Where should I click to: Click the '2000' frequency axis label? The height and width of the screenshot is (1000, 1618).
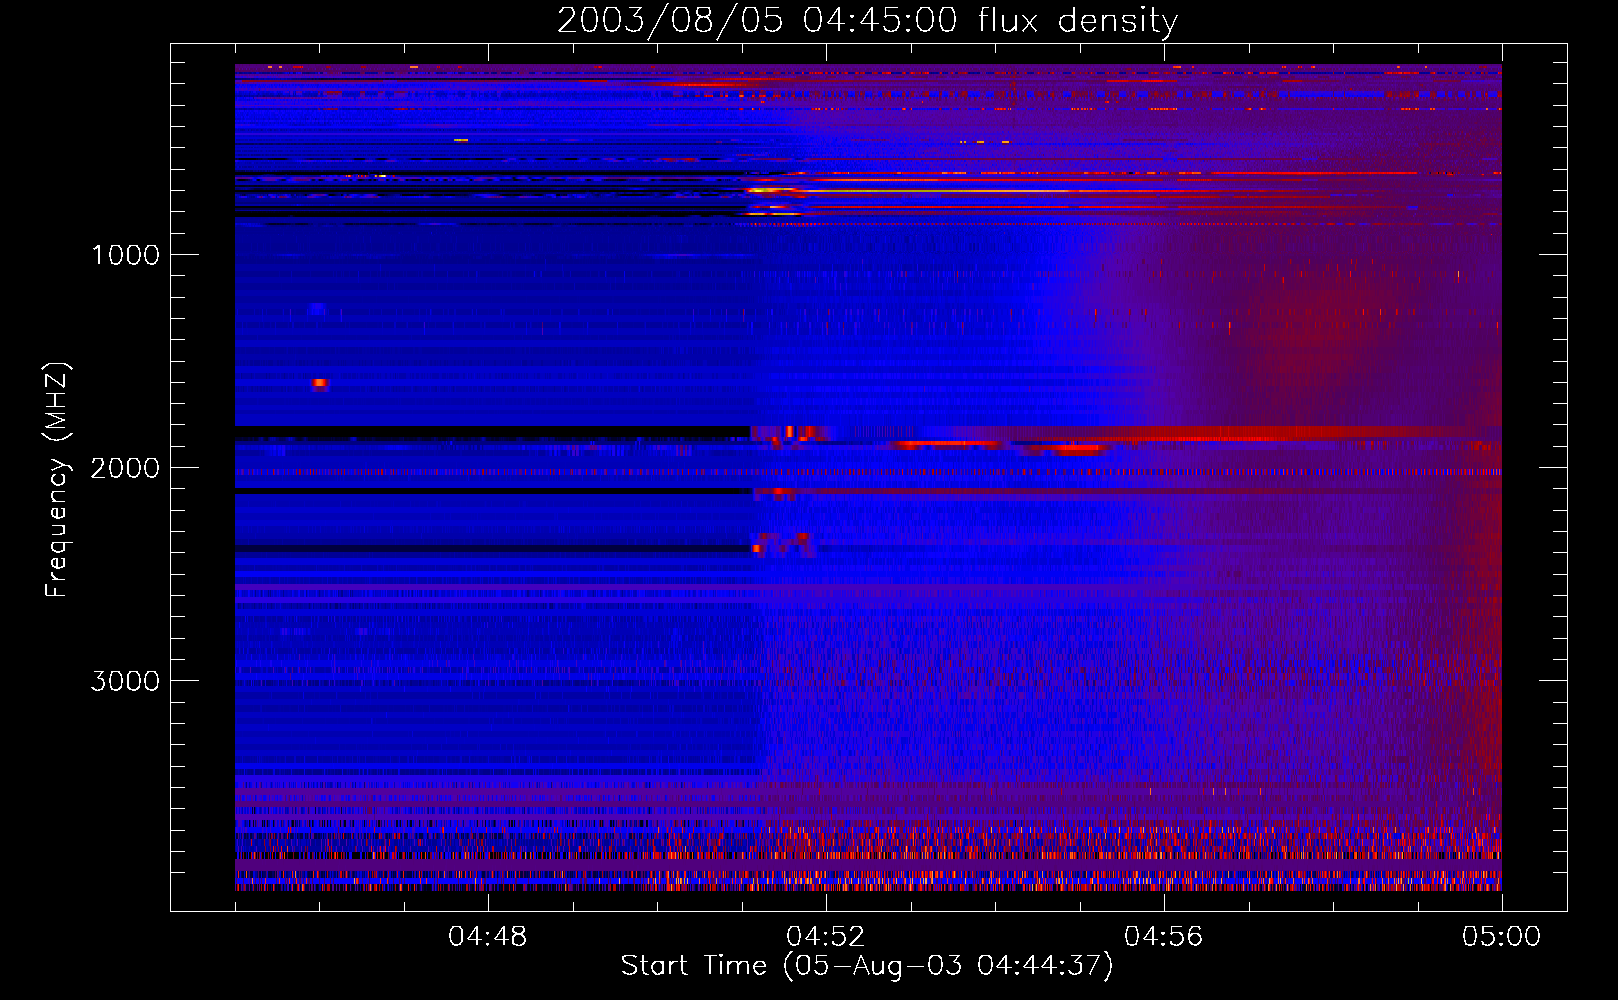click(x=125, y=468)
